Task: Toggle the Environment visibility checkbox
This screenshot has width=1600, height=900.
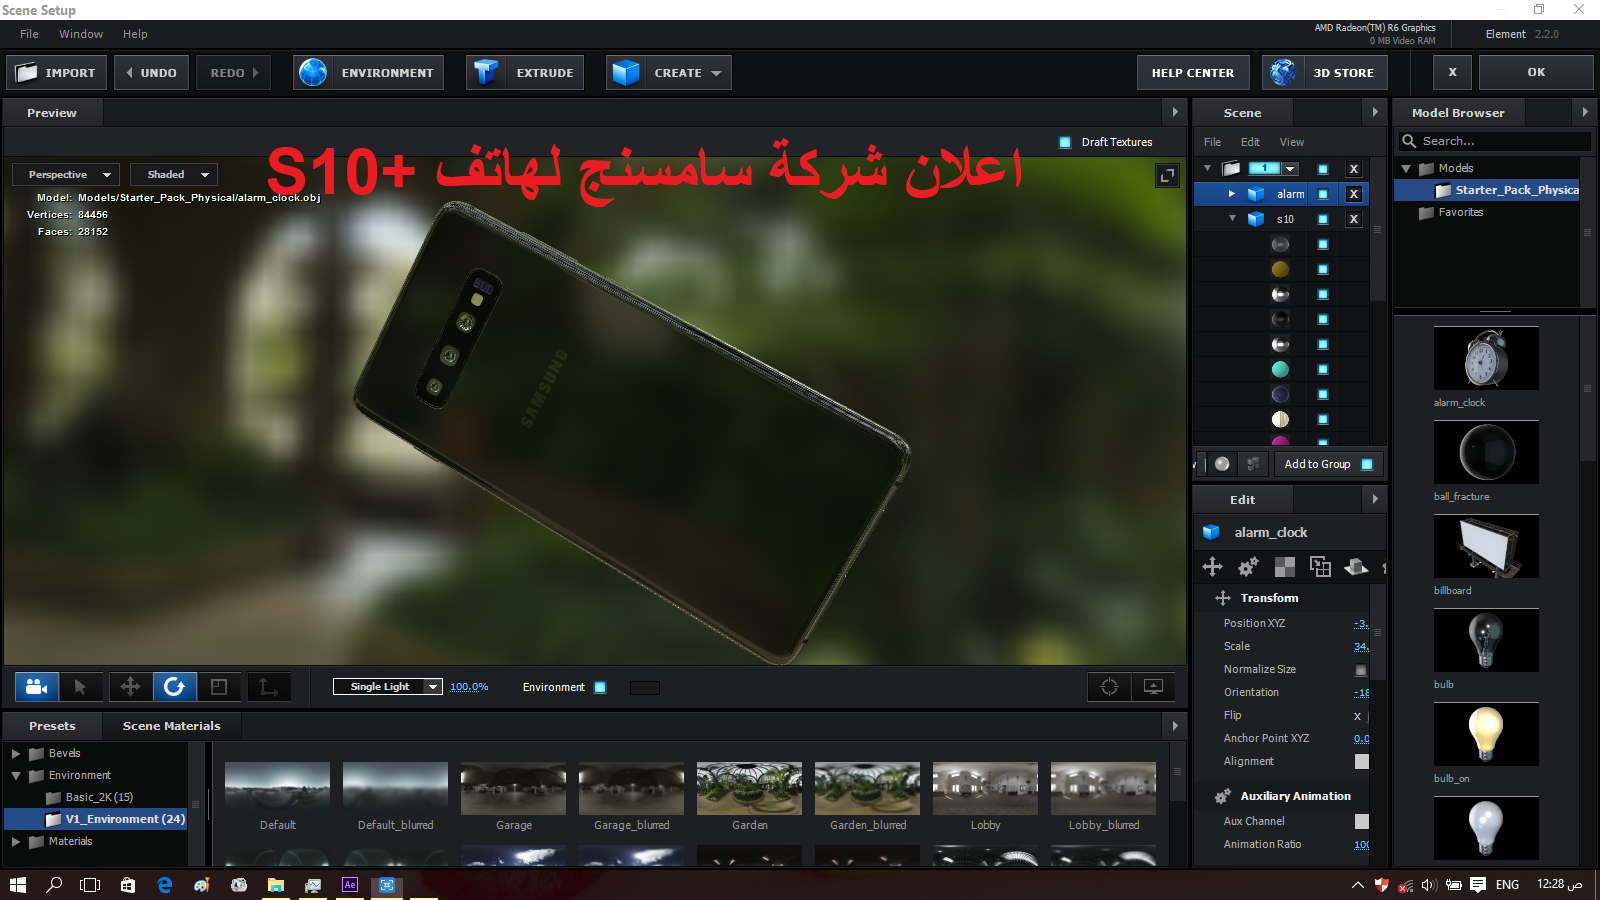Action: pos(600,687)
